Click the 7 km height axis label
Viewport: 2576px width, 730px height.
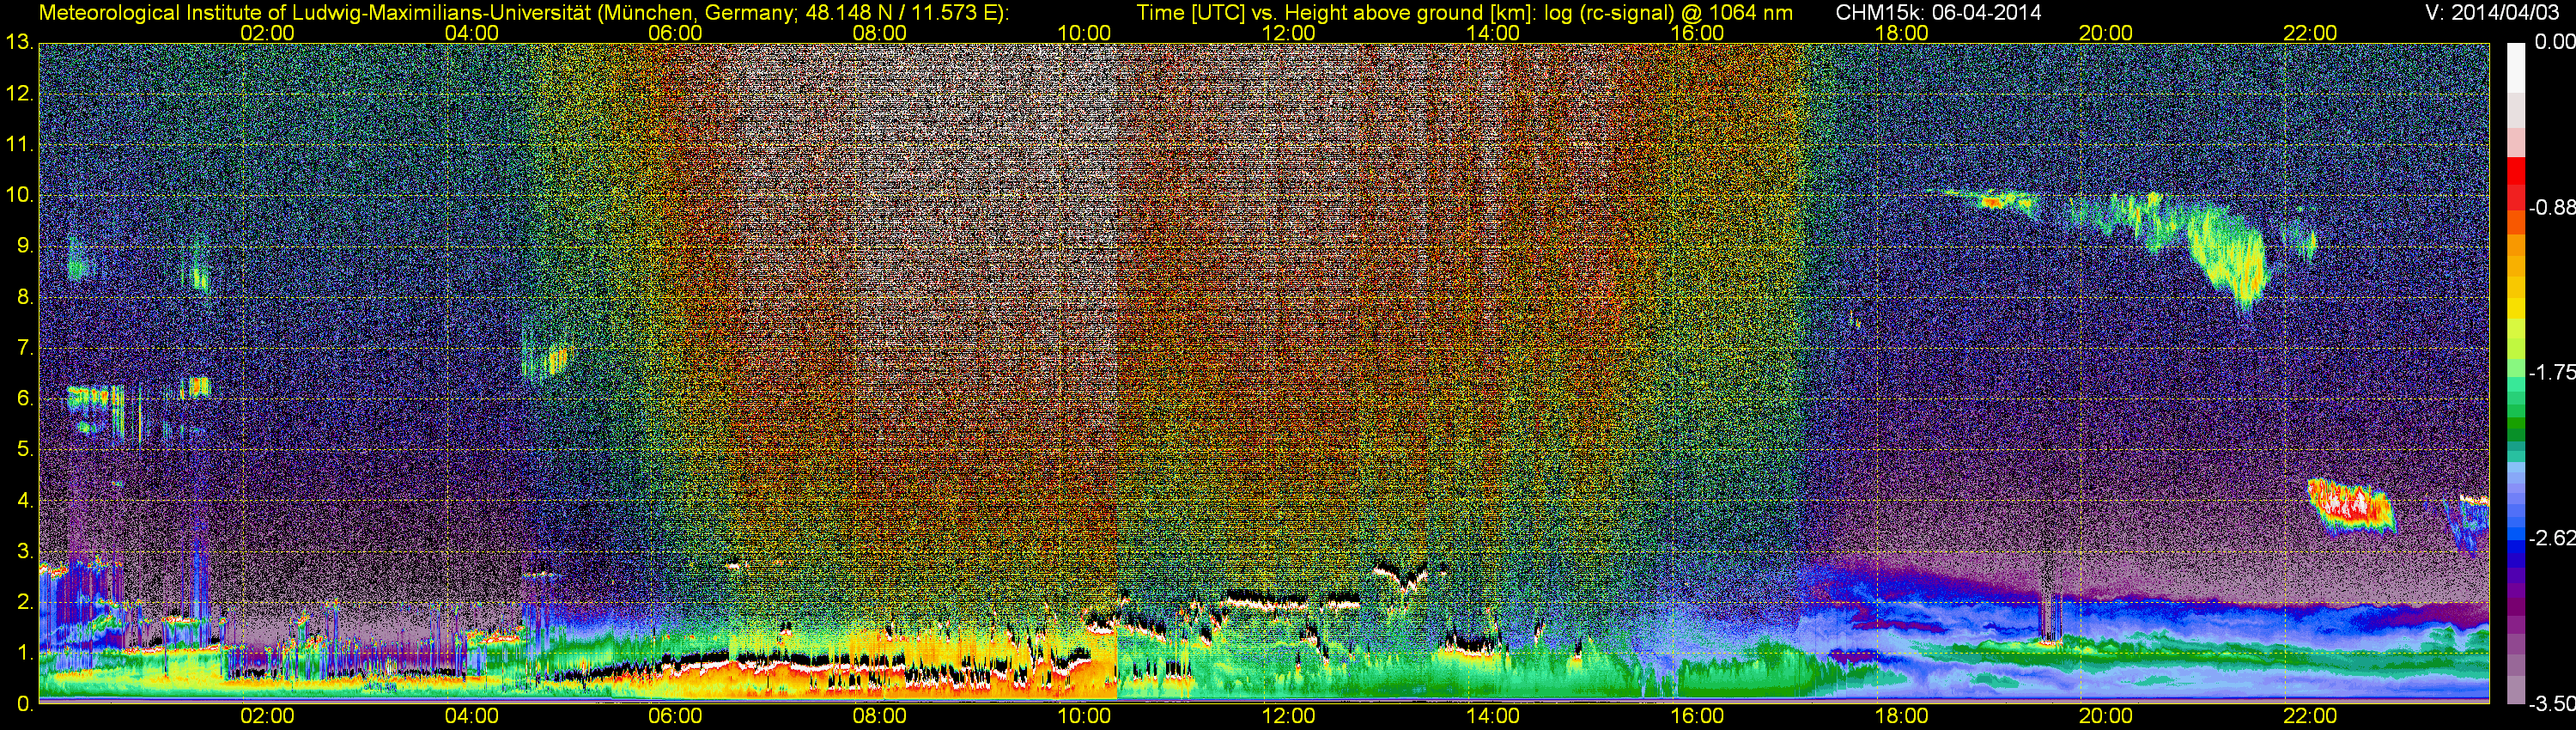point(24,348)
